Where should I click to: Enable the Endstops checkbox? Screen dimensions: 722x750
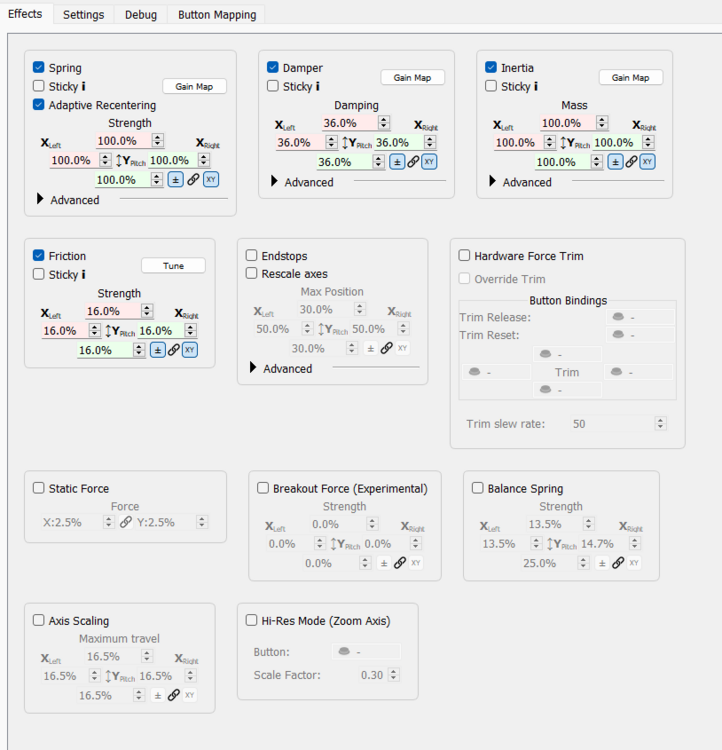pos(252,256)
